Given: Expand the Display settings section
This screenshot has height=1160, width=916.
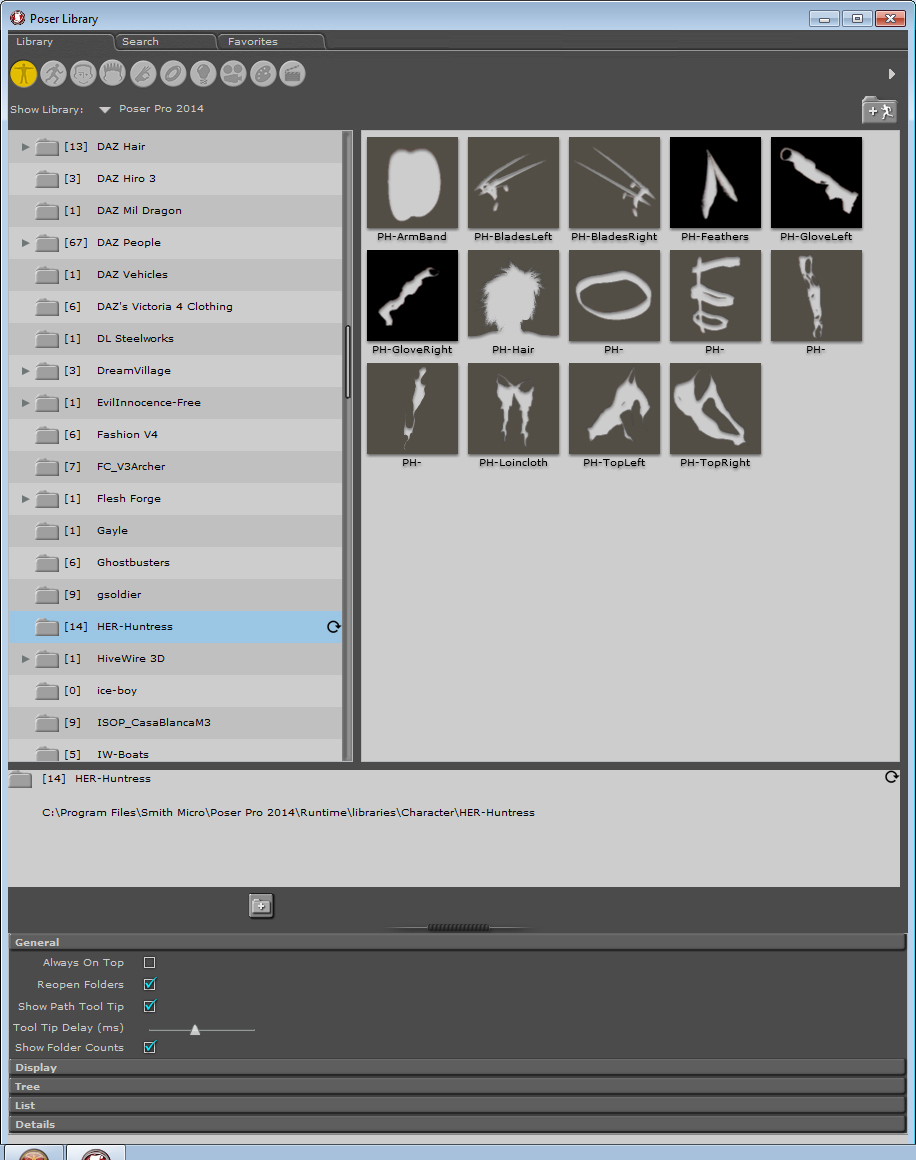Looking at the screenshot, I should pos(457,1067).
